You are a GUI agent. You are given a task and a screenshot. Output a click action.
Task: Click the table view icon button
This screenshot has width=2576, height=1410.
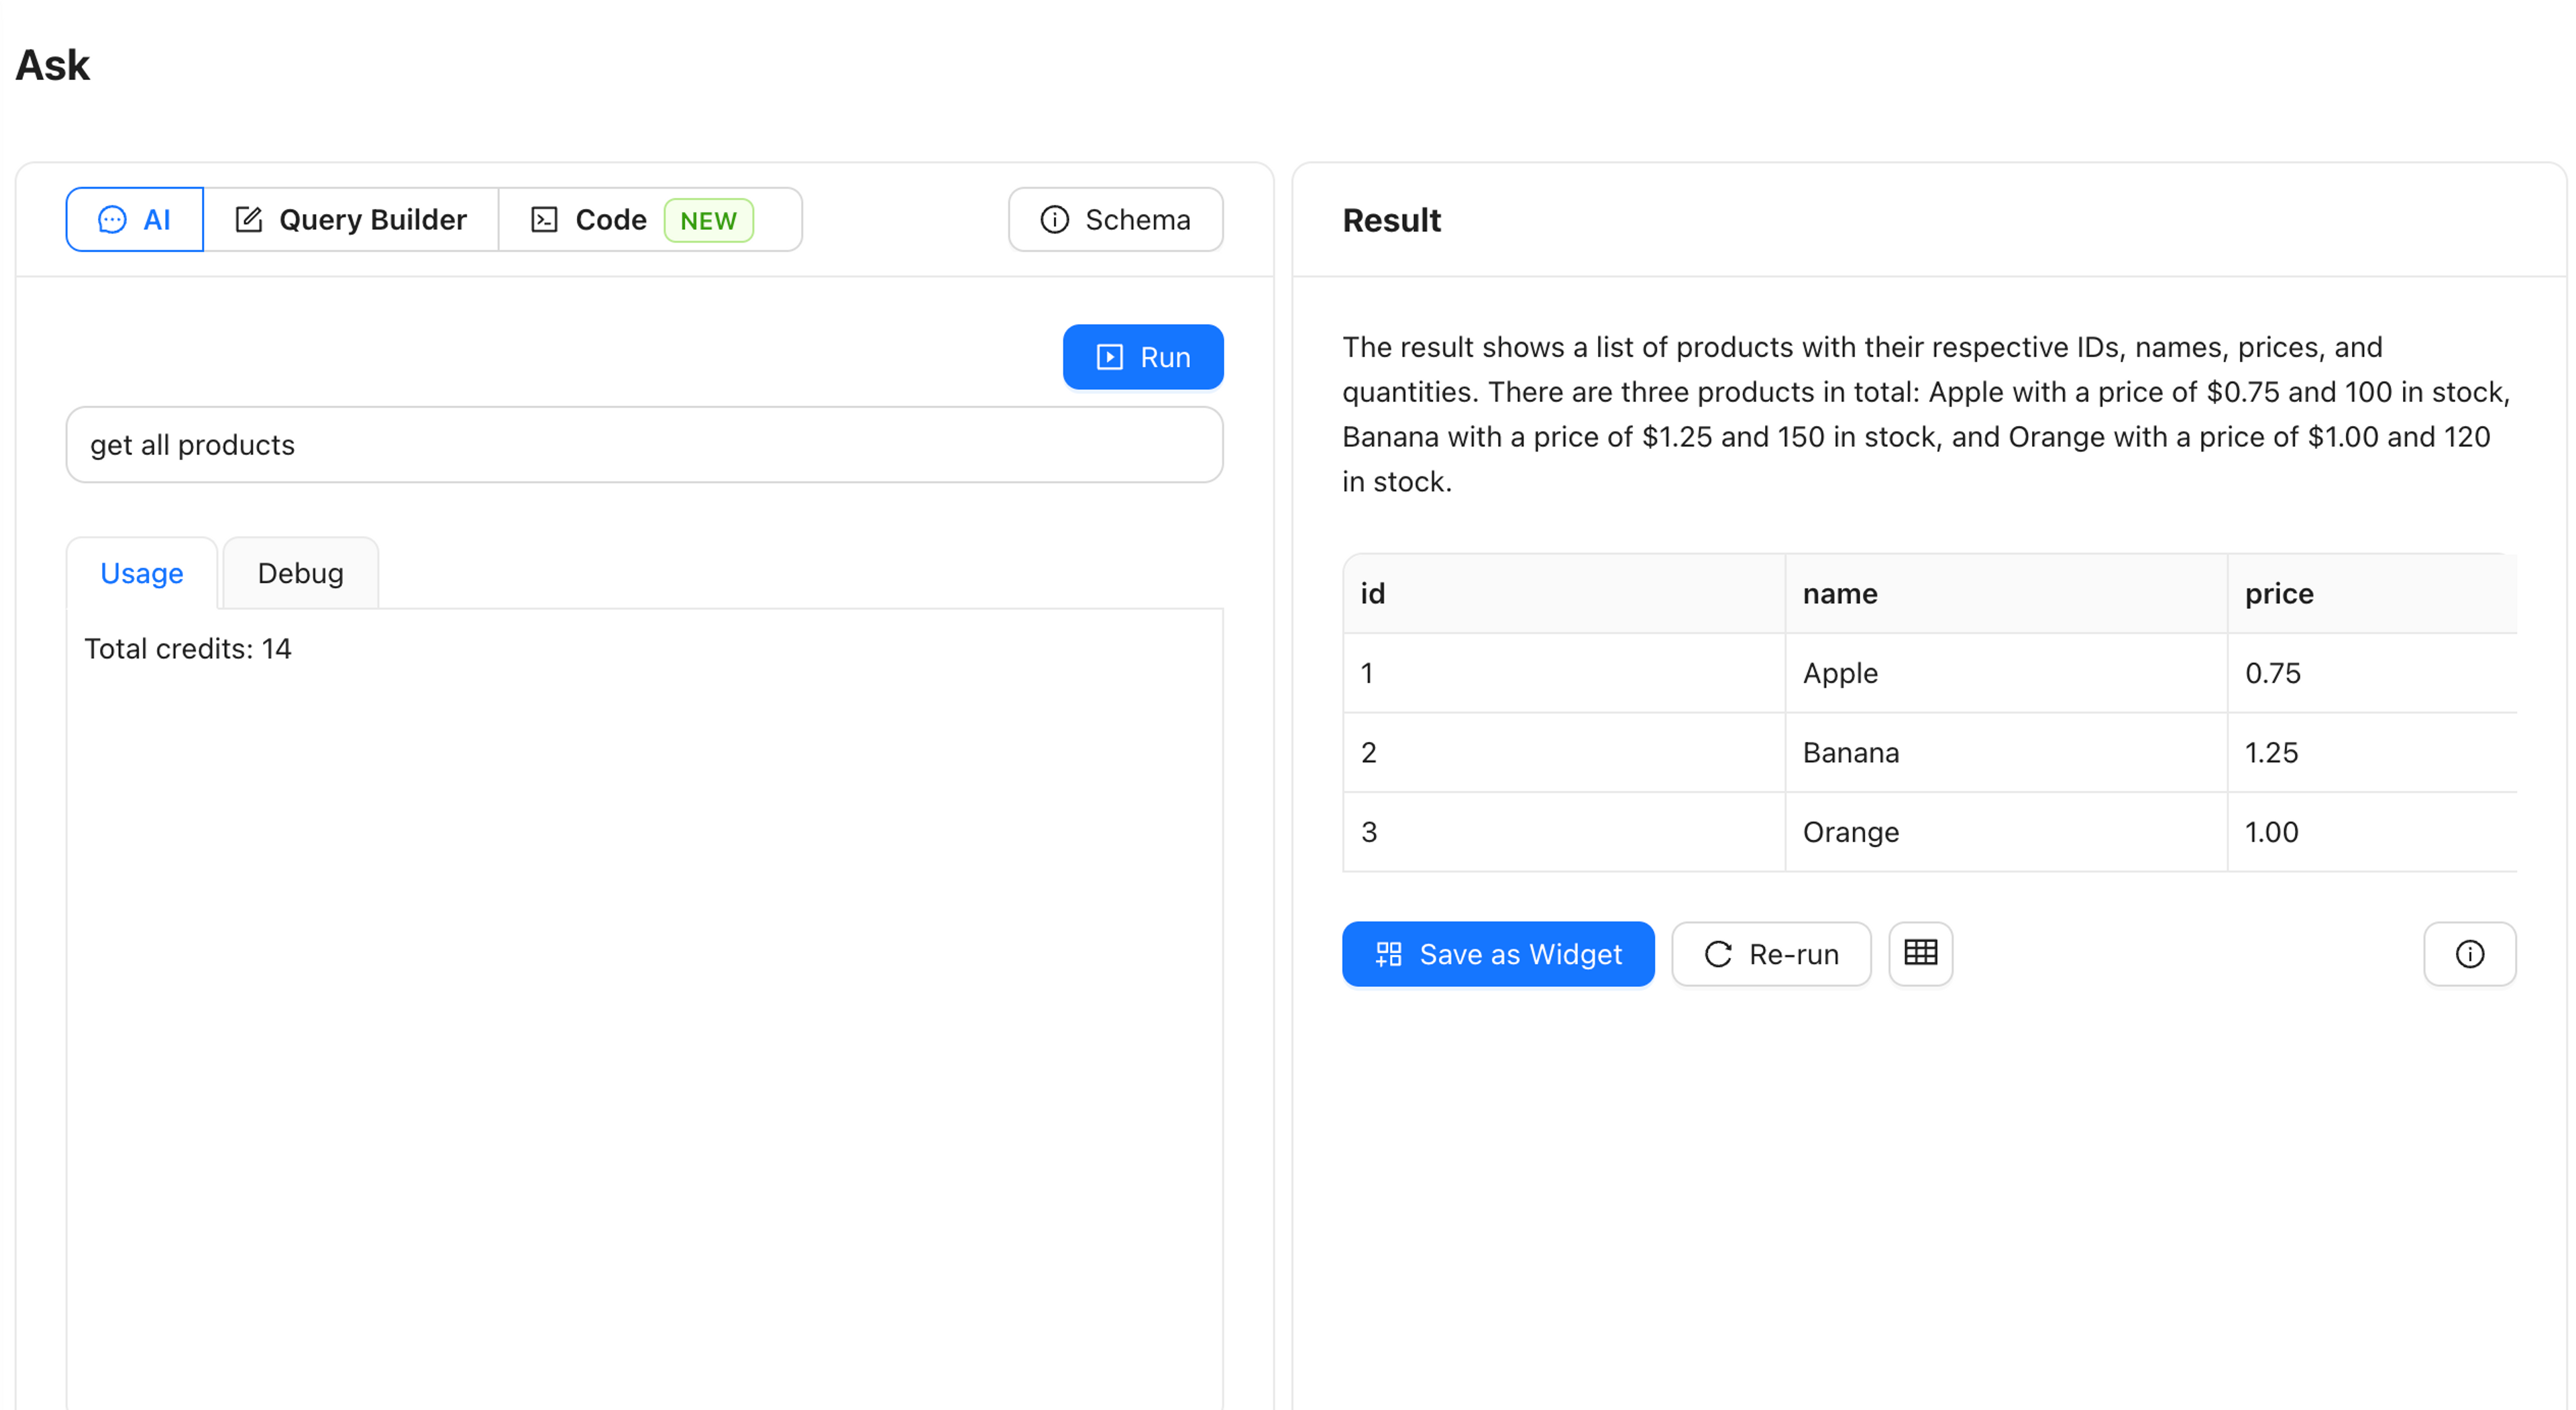[x=1920, y=953]
